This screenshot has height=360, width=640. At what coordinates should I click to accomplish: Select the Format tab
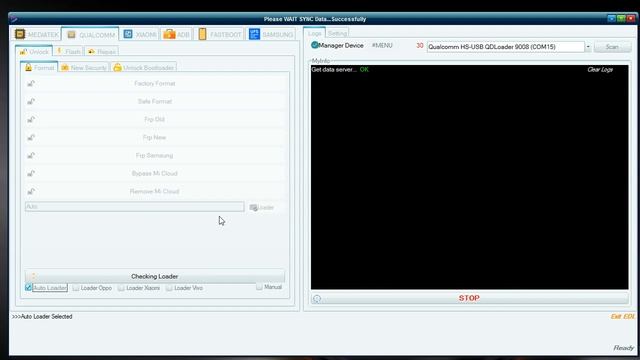(40, 67)
